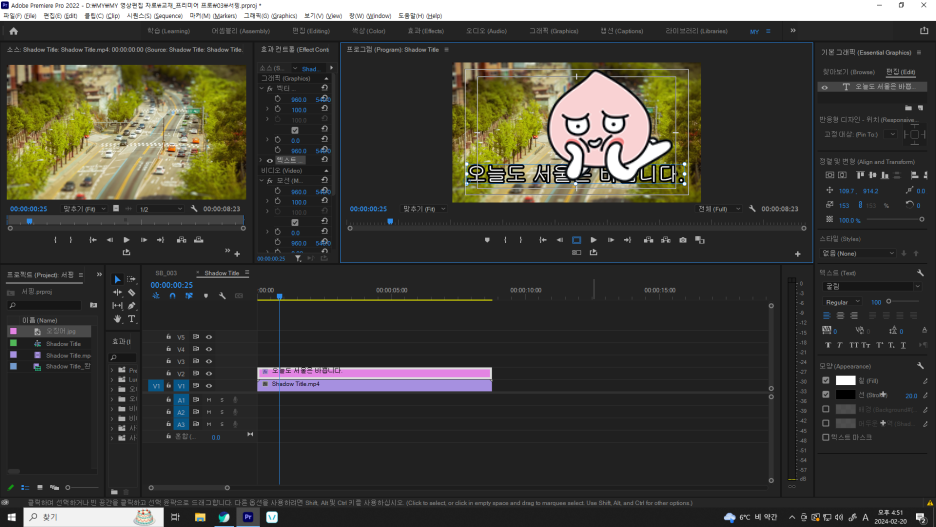Play in Program monitor
936x527 pixels.
tap(593, 240)
